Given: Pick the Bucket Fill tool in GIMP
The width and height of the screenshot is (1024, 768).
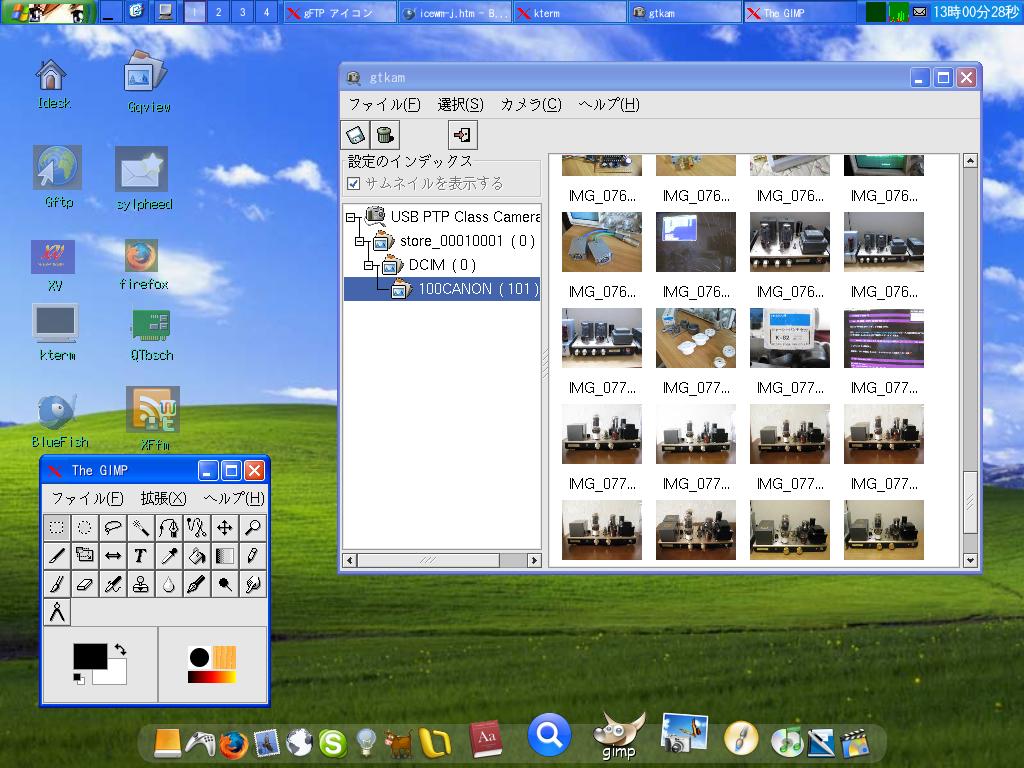Looking at the screenshot, I should pos(197,556).
